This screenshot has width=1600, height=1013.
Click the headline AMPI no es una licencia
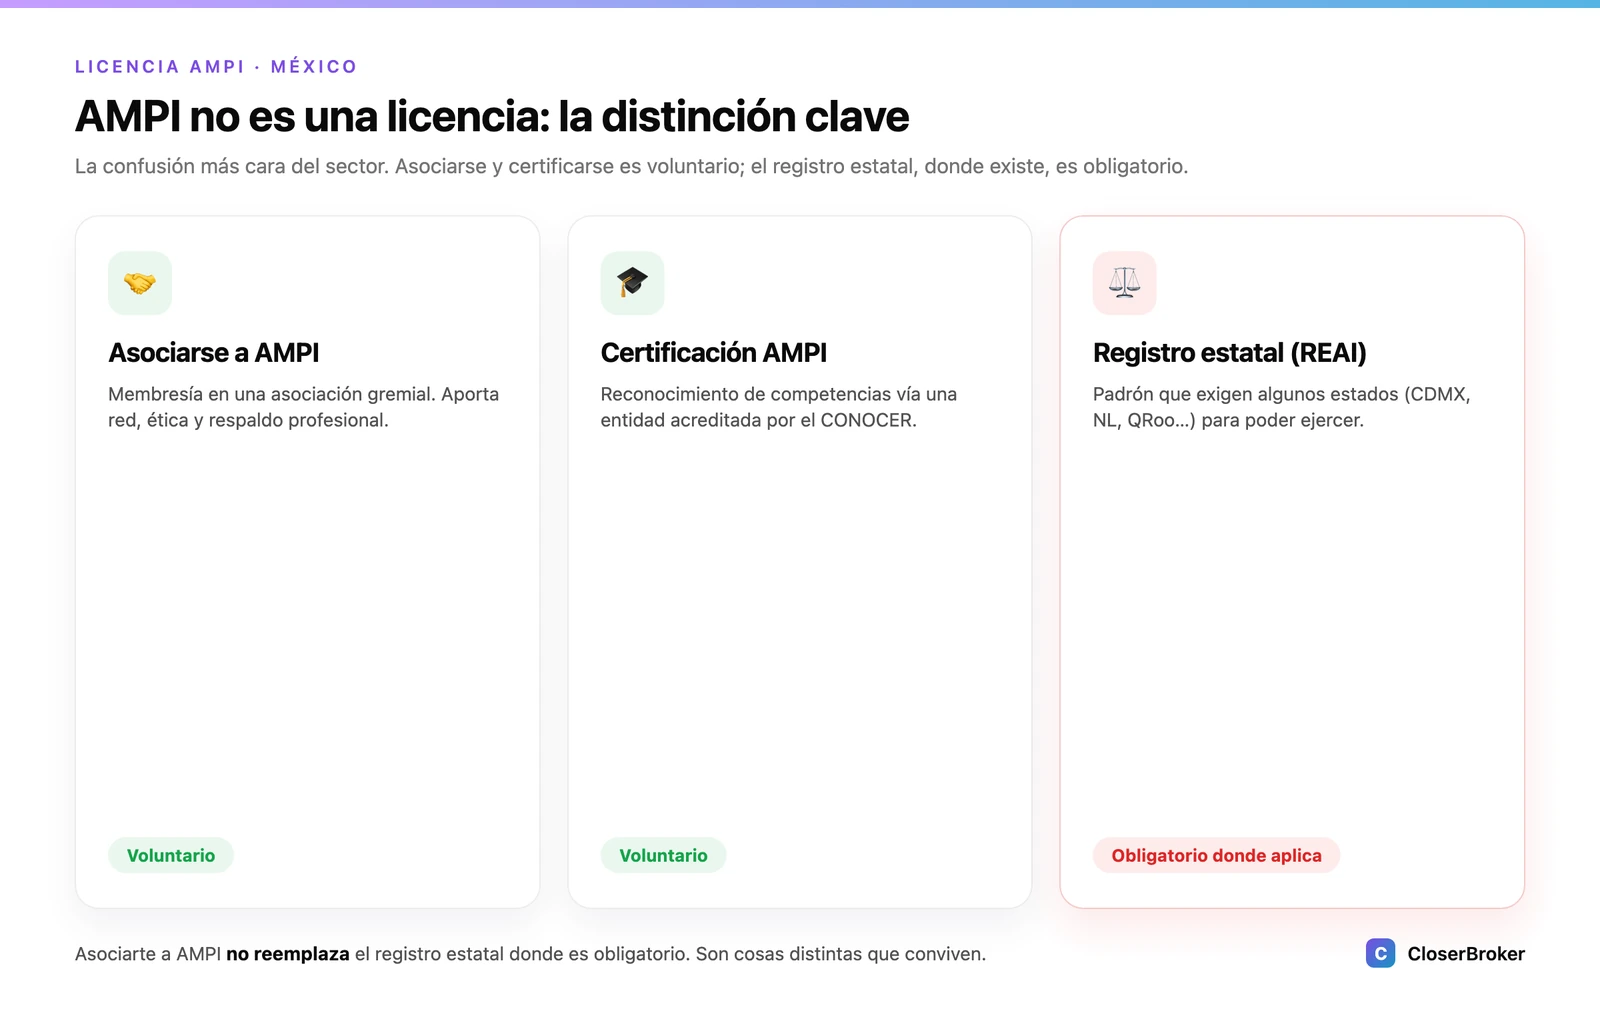pos(492,117)
